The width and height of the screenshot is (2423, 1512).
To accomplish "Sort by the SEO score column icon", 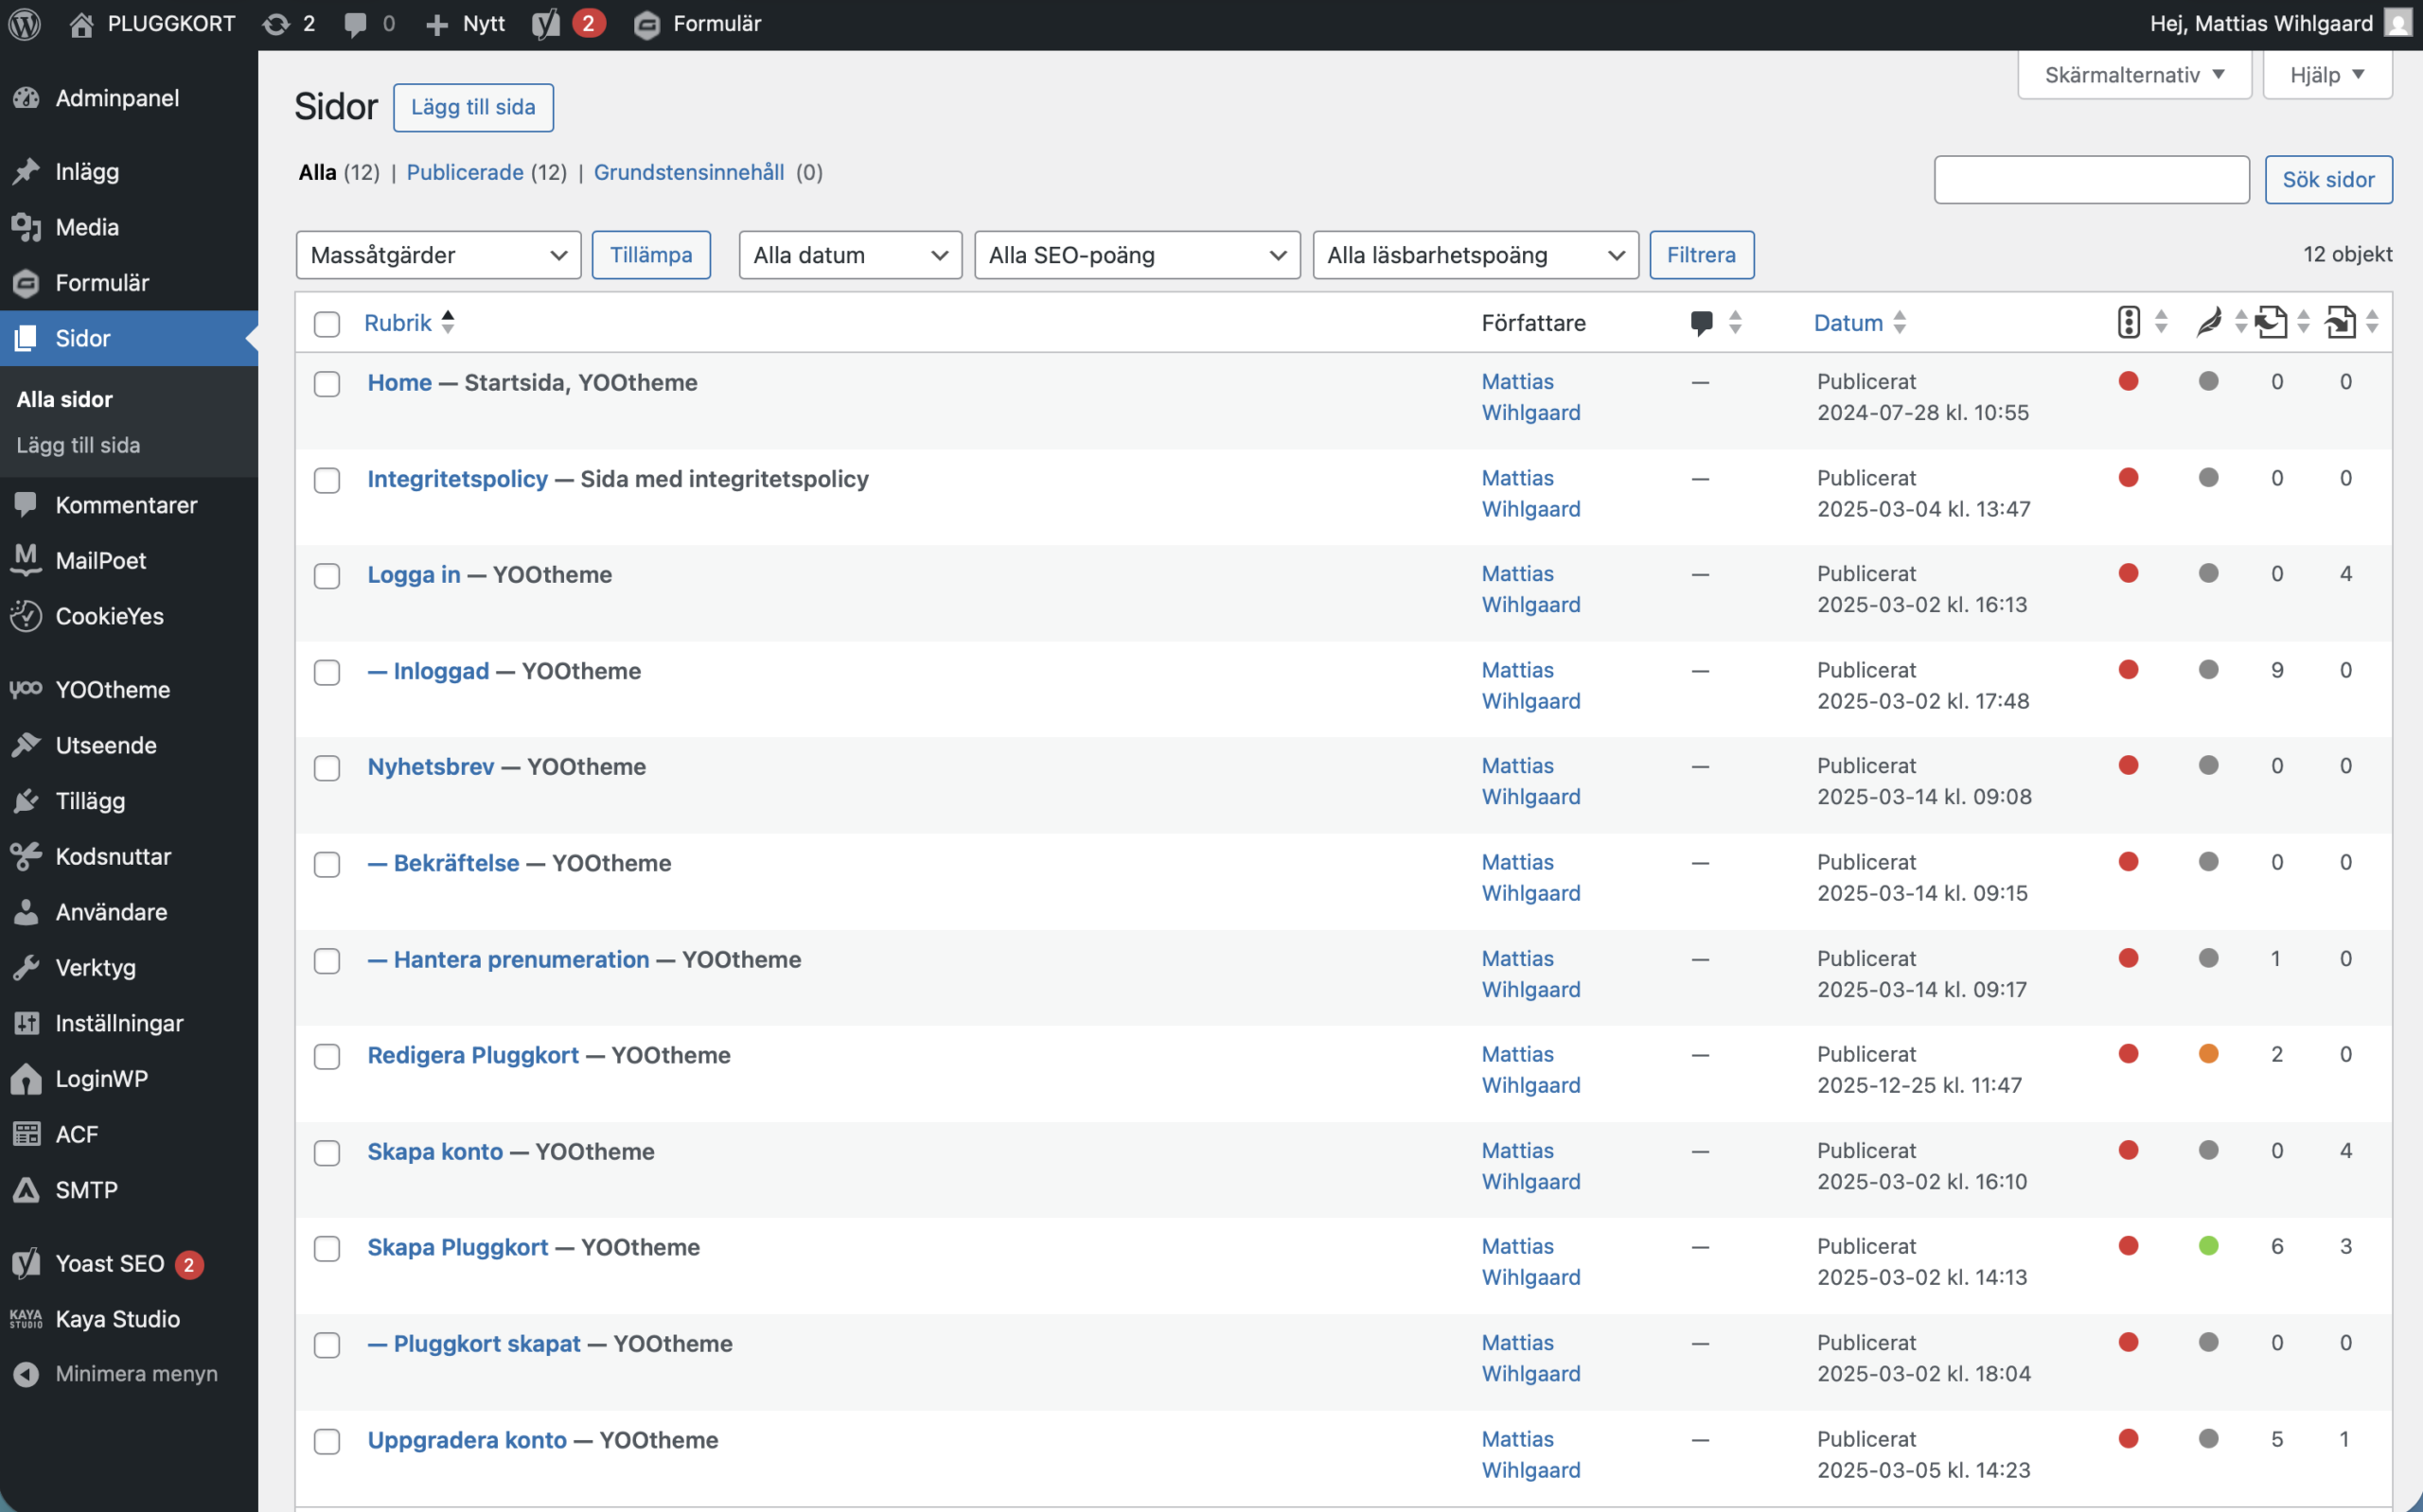I will pos(2128,322).
